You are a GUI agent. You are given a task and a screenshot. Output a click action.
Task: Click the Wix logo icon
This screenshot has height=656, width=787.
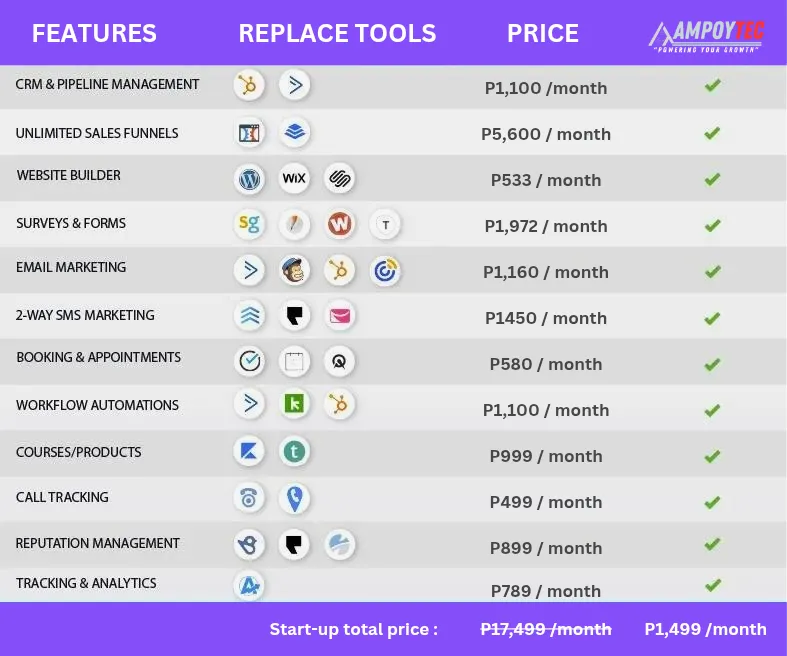(x=294, y=178)
